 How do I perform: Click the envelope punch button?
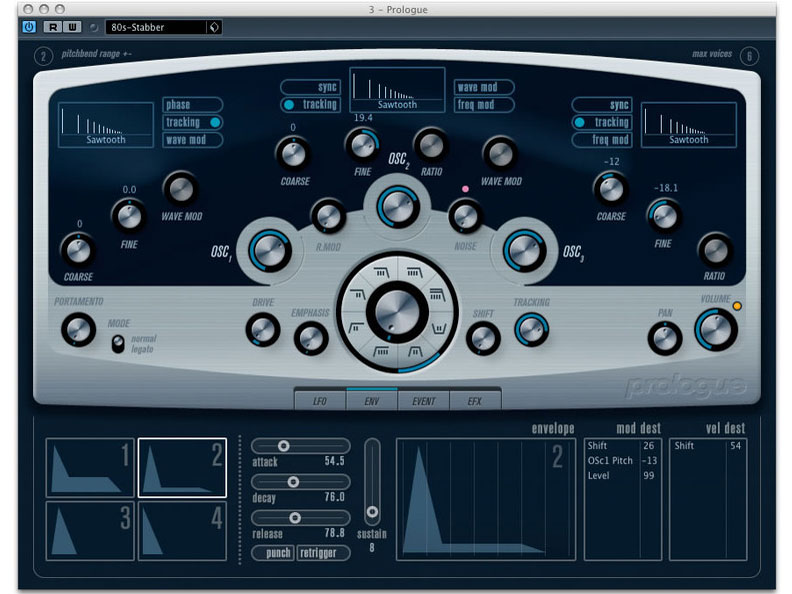click(273, 553)
